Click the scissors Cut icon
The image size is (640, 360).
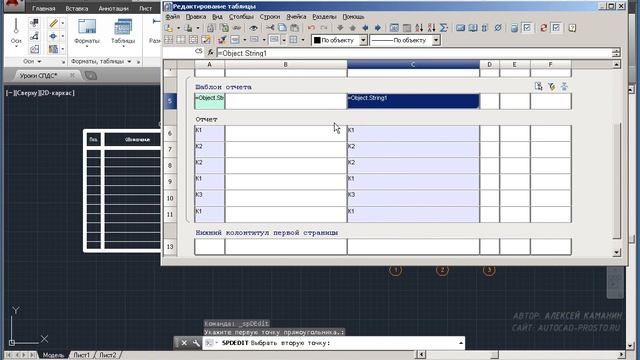click(x=270, y=28)
